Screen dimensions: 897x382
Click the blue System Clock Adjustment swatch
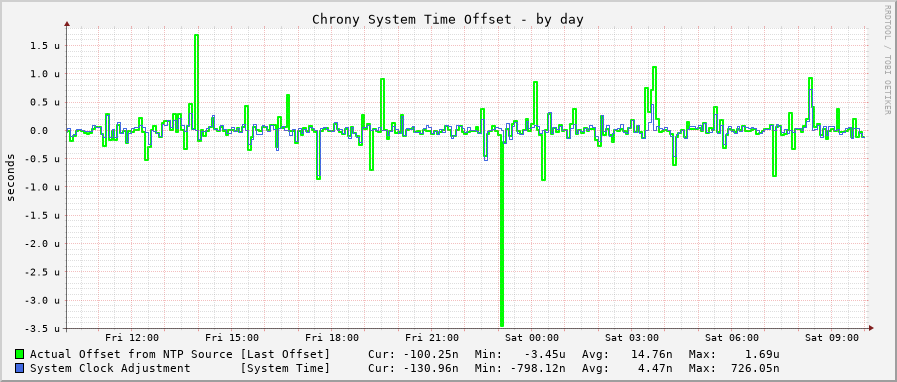tap(20, 368)
